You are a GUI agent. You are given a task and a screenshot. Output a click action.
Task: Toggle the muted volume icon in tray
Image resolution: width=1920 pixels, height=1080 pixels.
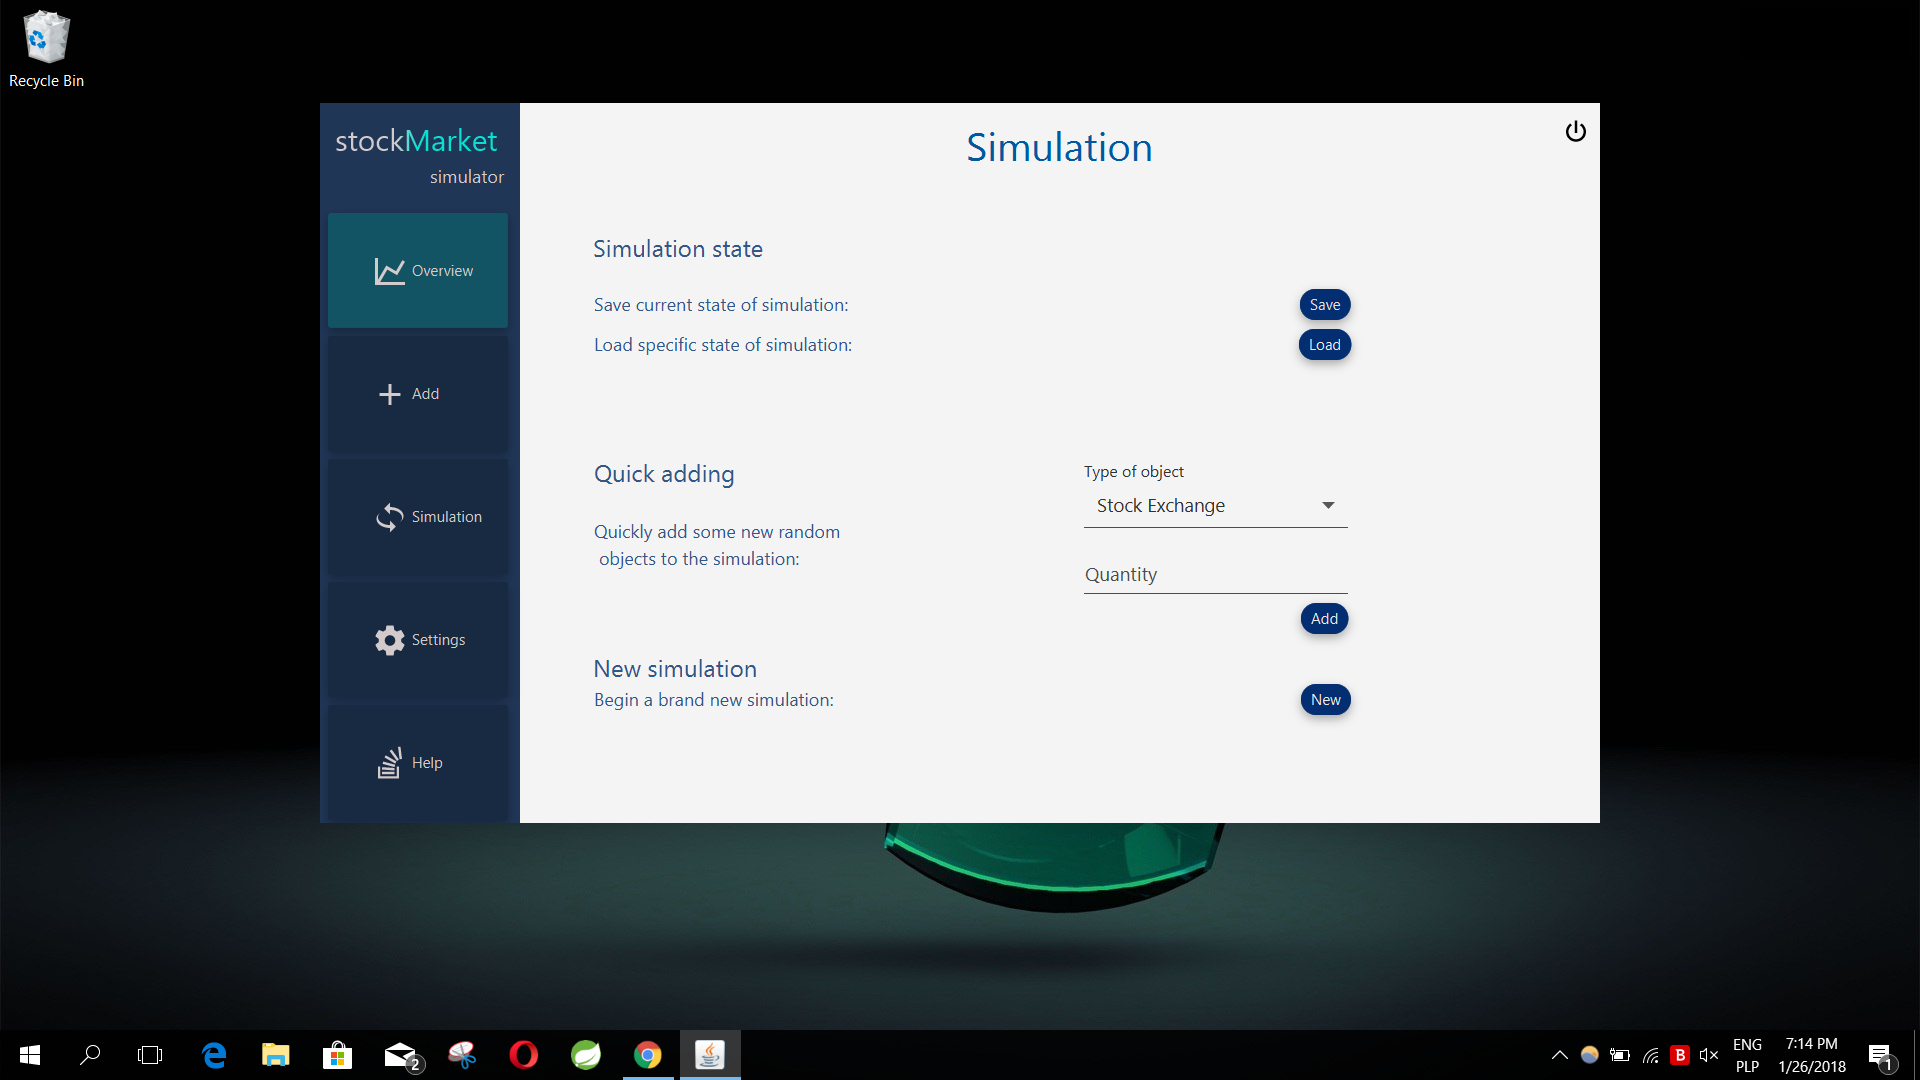point(1708,1055)
